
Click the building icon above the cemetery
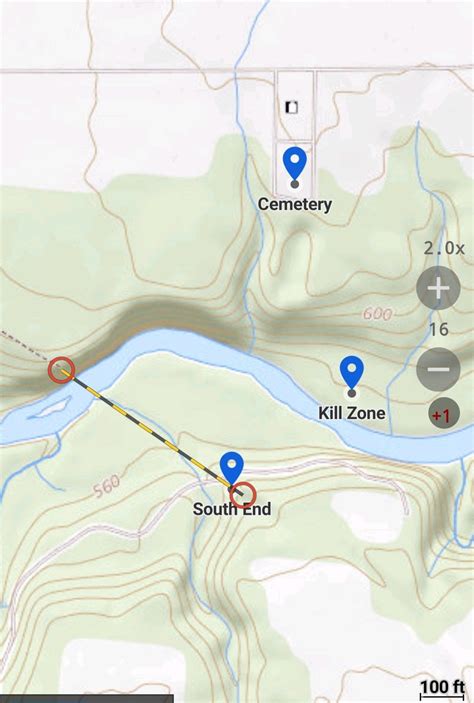[291, 107]
